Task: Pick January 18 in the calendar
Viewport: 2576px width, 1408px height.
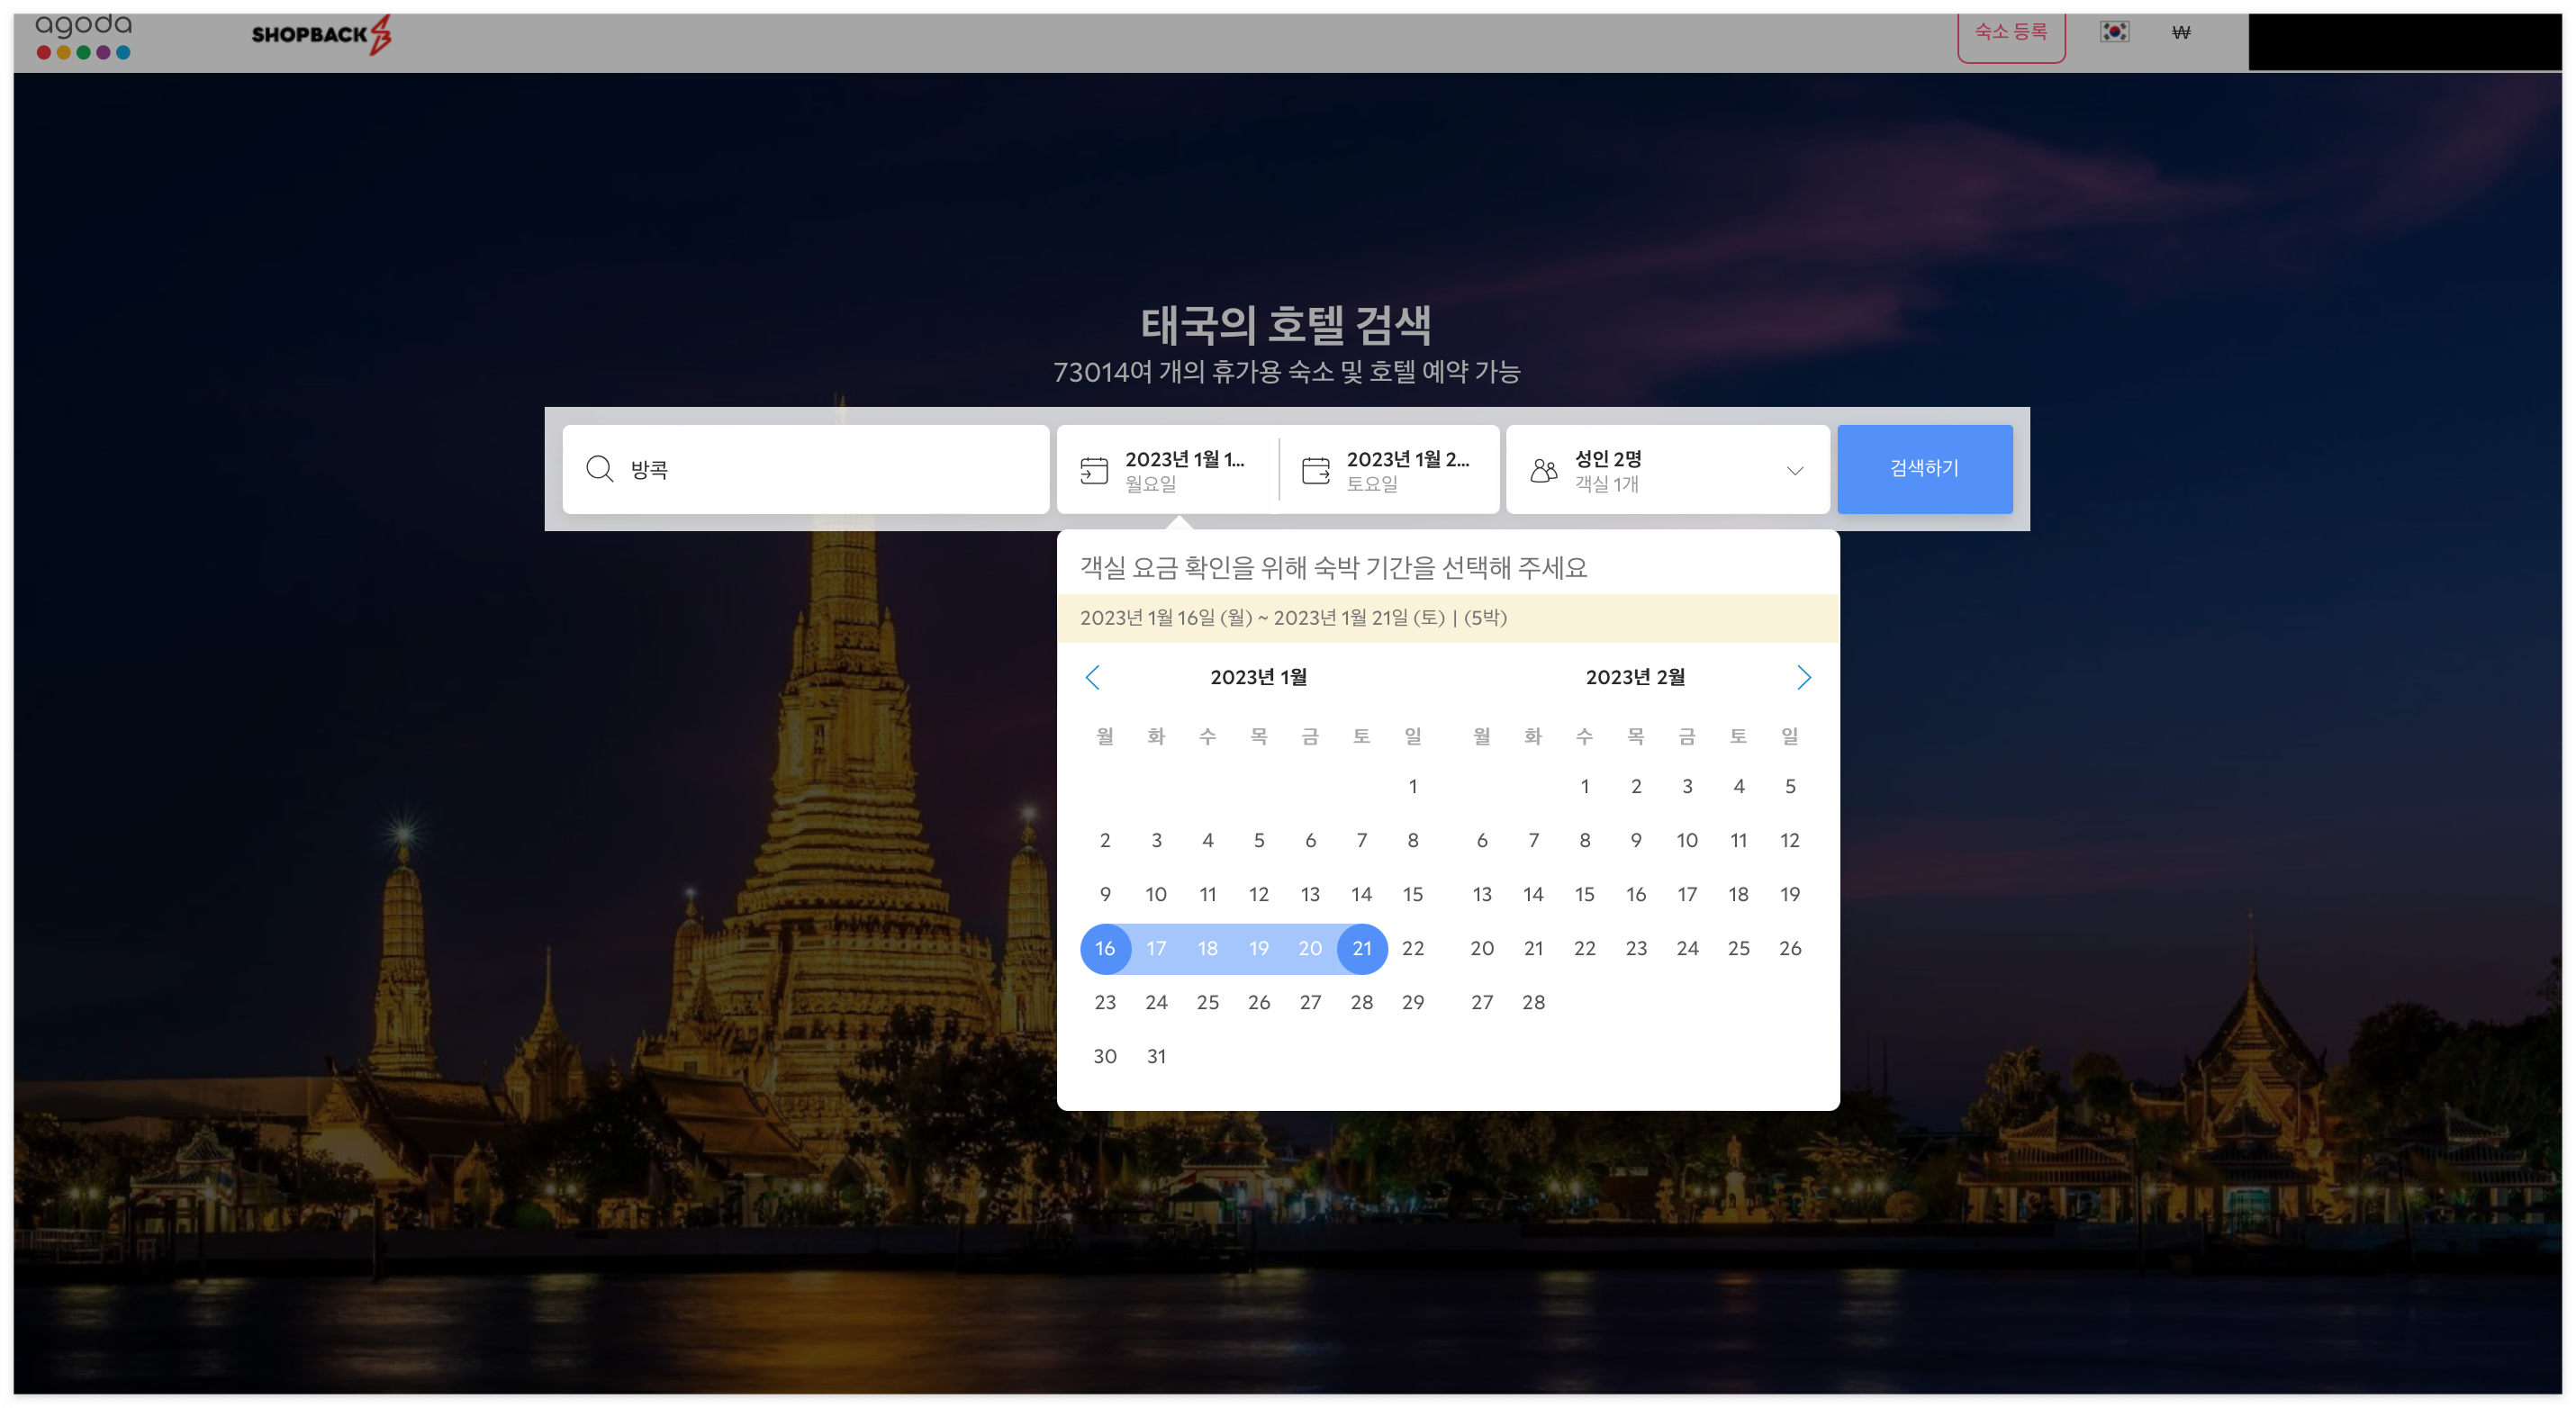Action: pos(1207,948)
